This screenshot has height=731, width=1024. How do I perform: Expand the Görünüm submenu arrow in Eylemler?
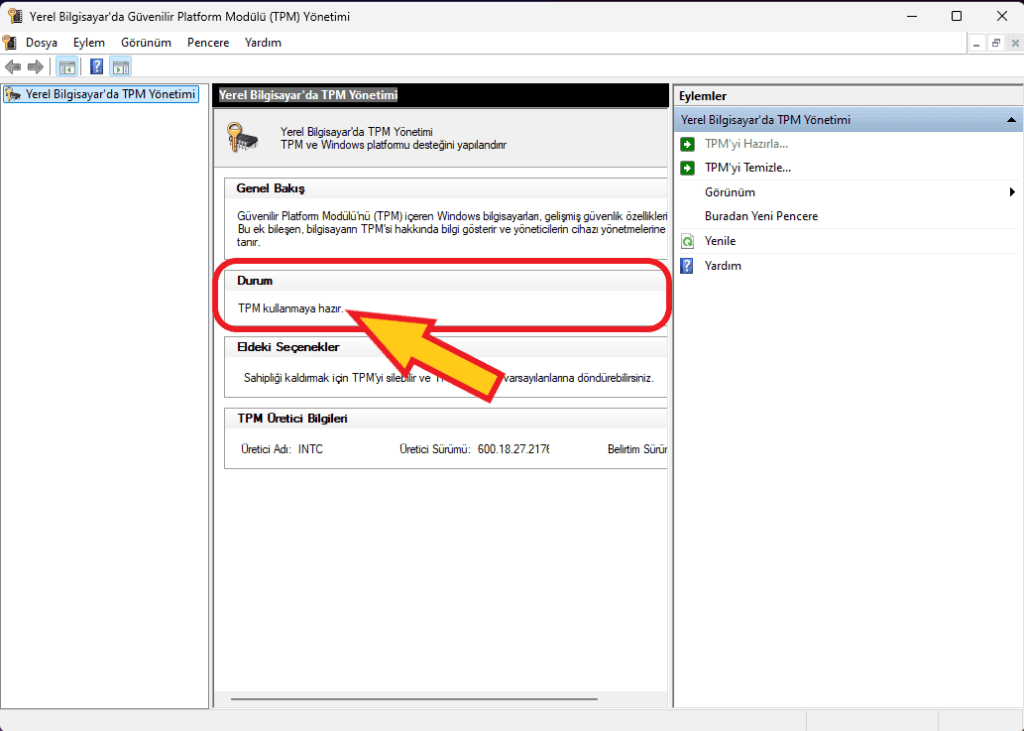tap(1012, 192)
